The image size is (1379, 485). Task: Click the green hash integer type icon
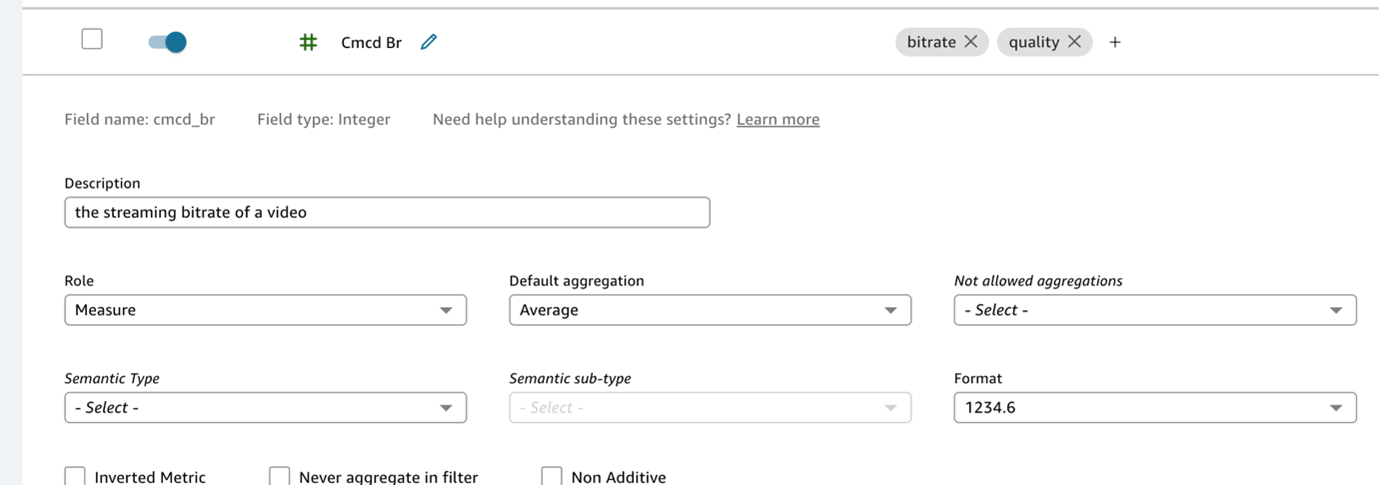point(309,42)
